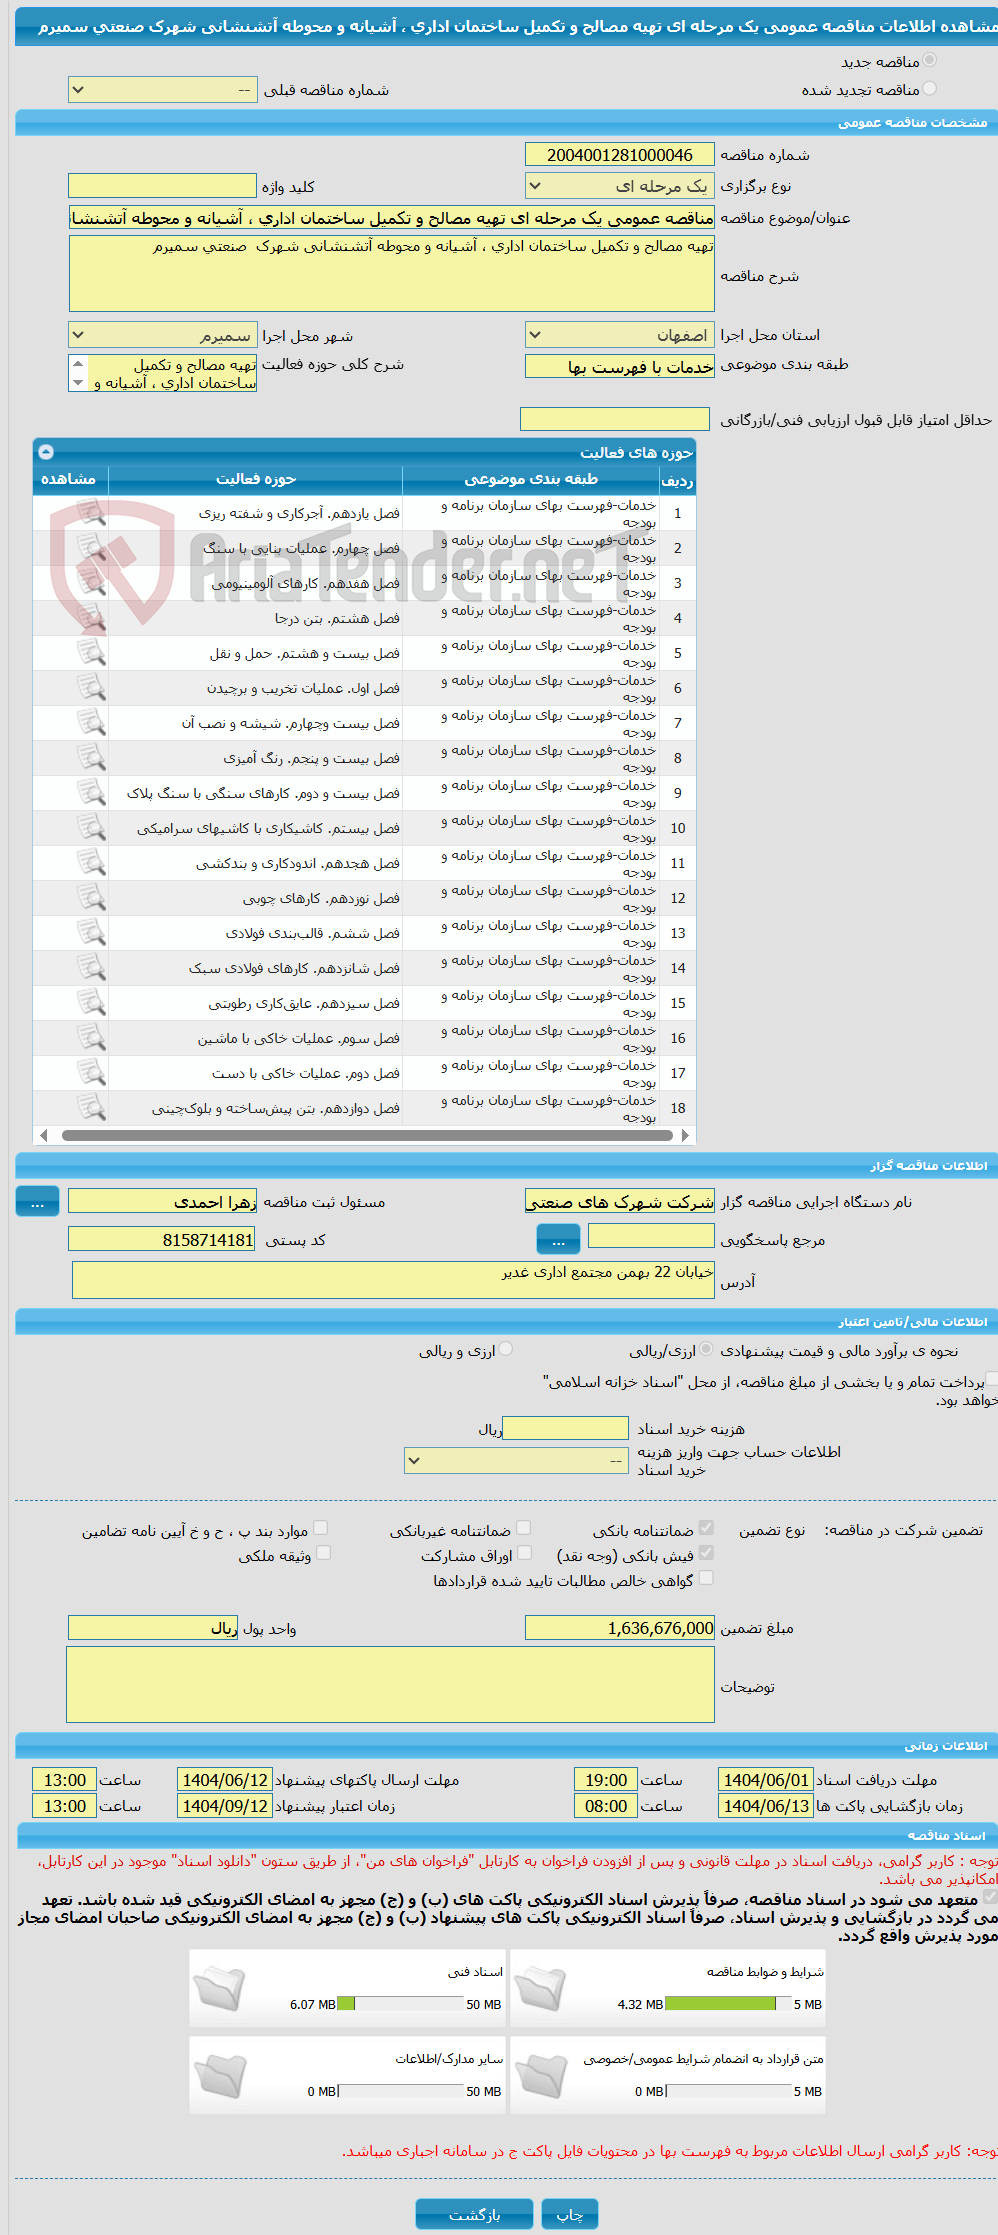The height and width of the screenshot is (2235, 998).
Task: Open the شماره مناقصه قبلی dropdown
Action: (x=163, y=90)
